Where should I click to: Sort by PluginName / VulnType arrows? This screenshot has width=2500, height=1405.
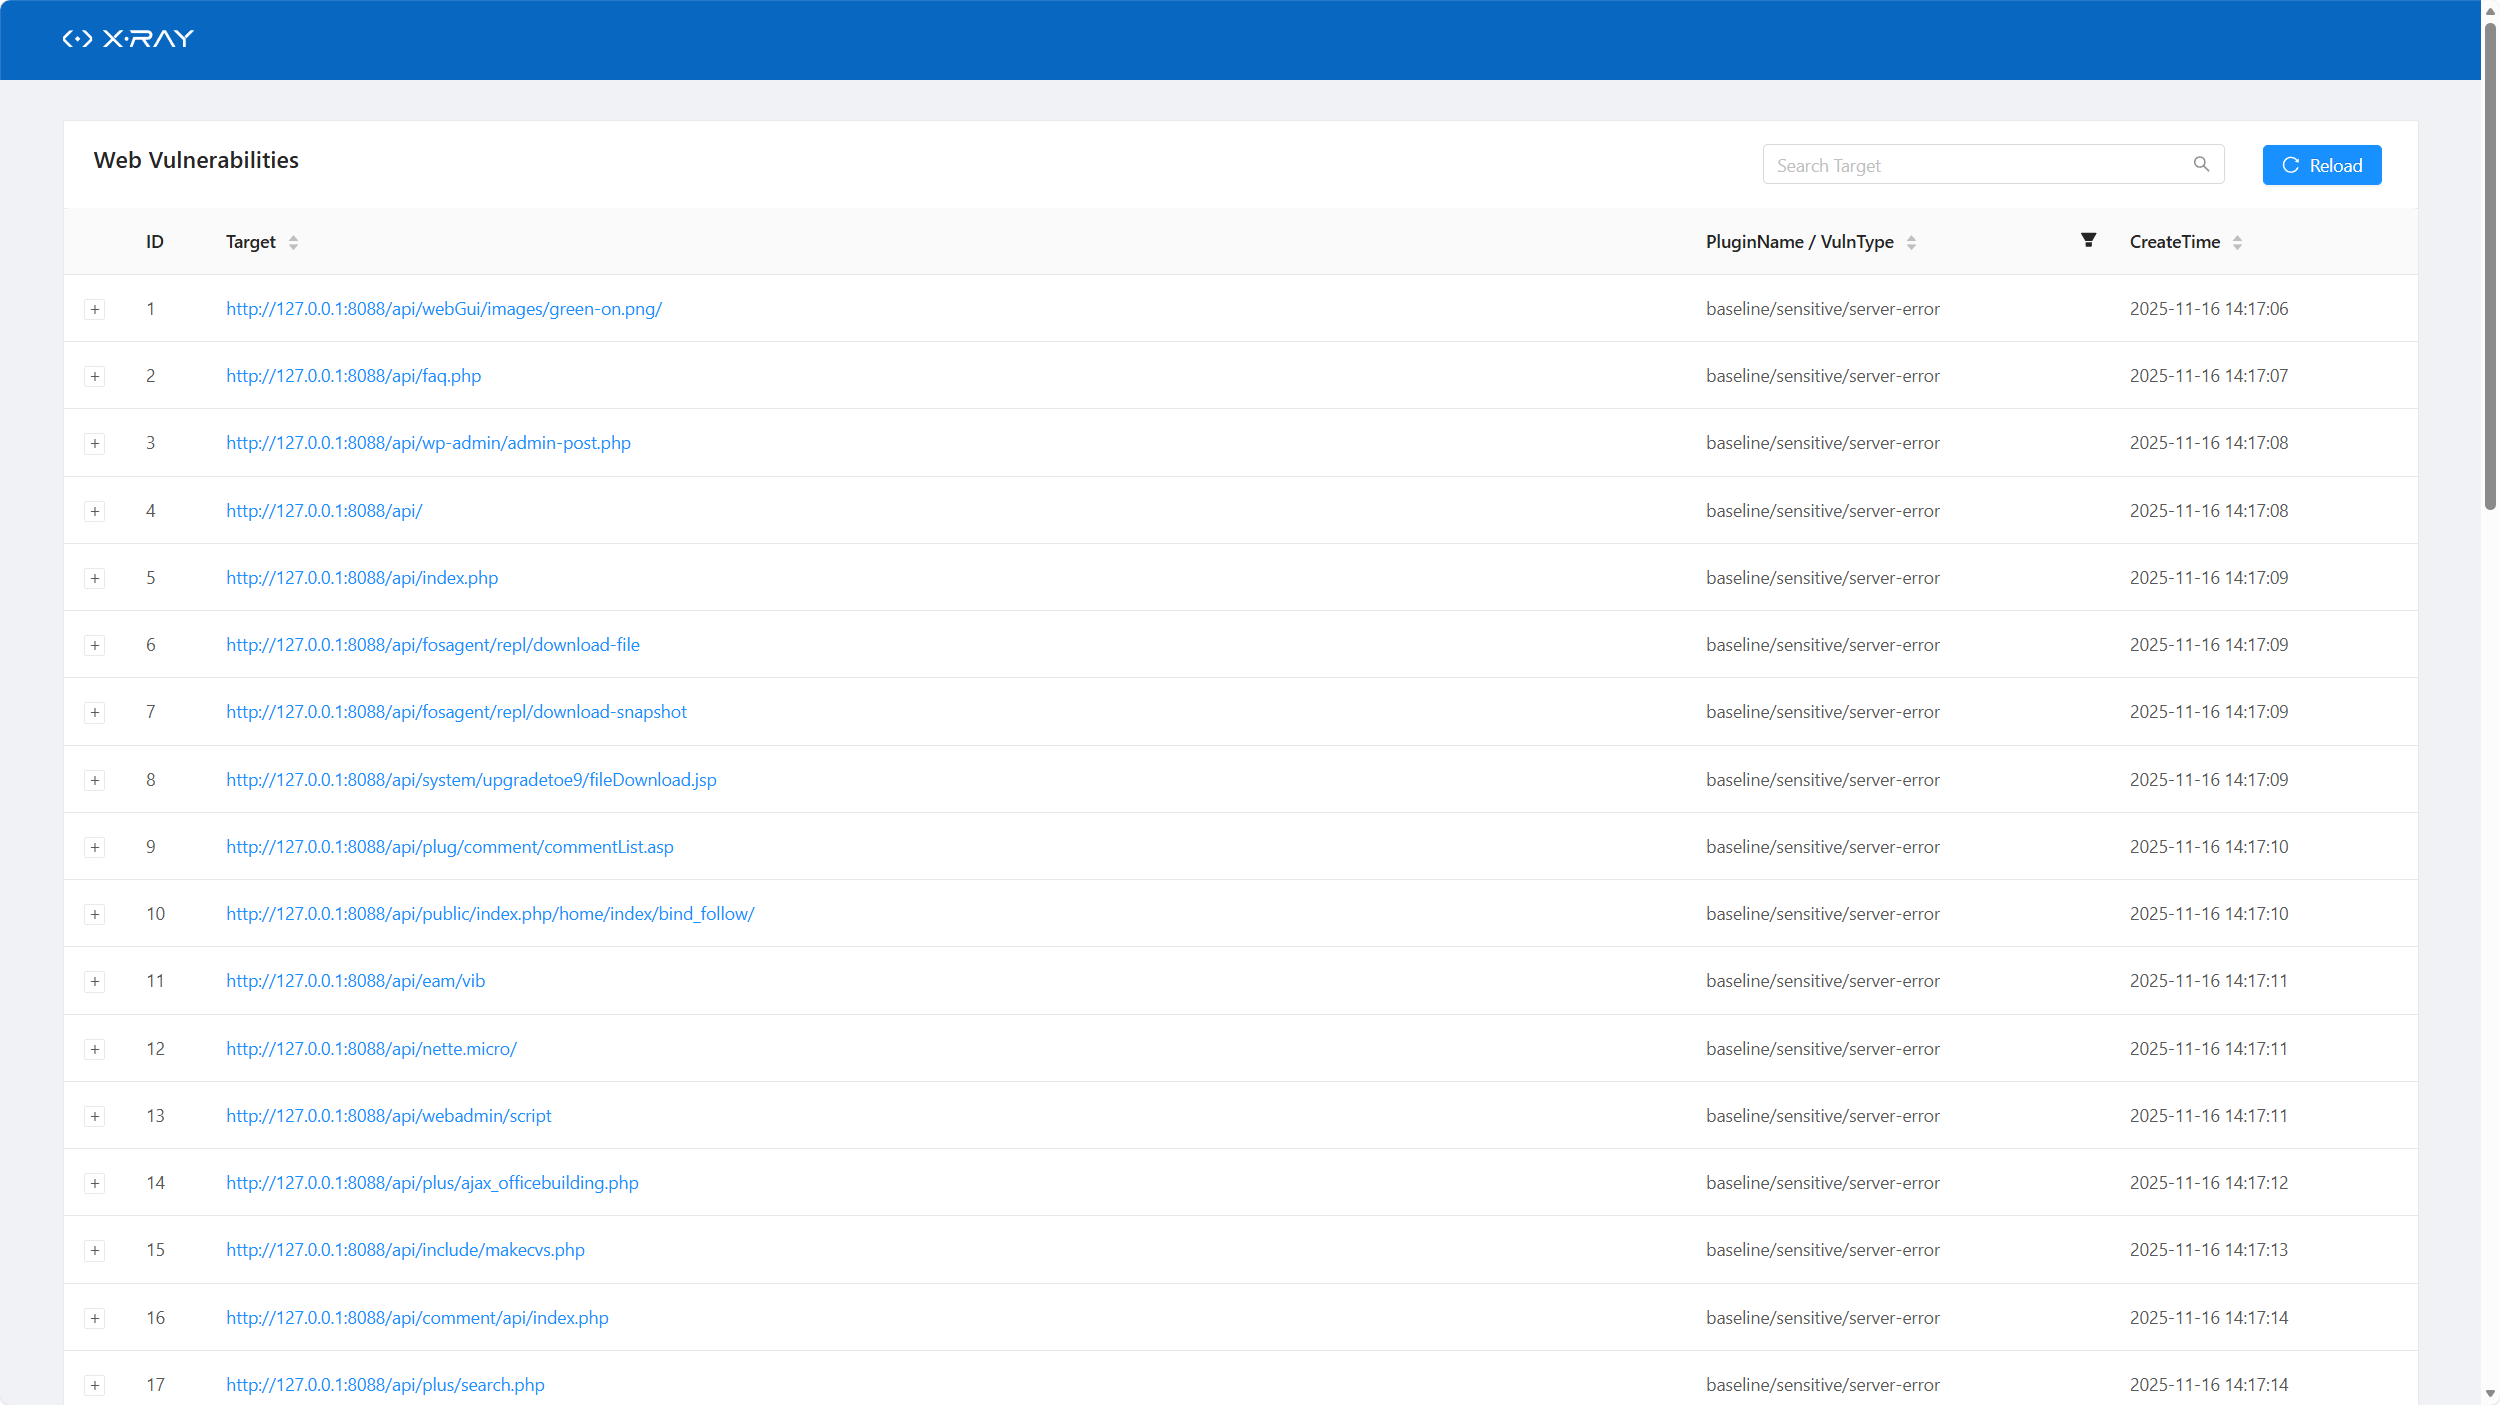(1911, 242)
